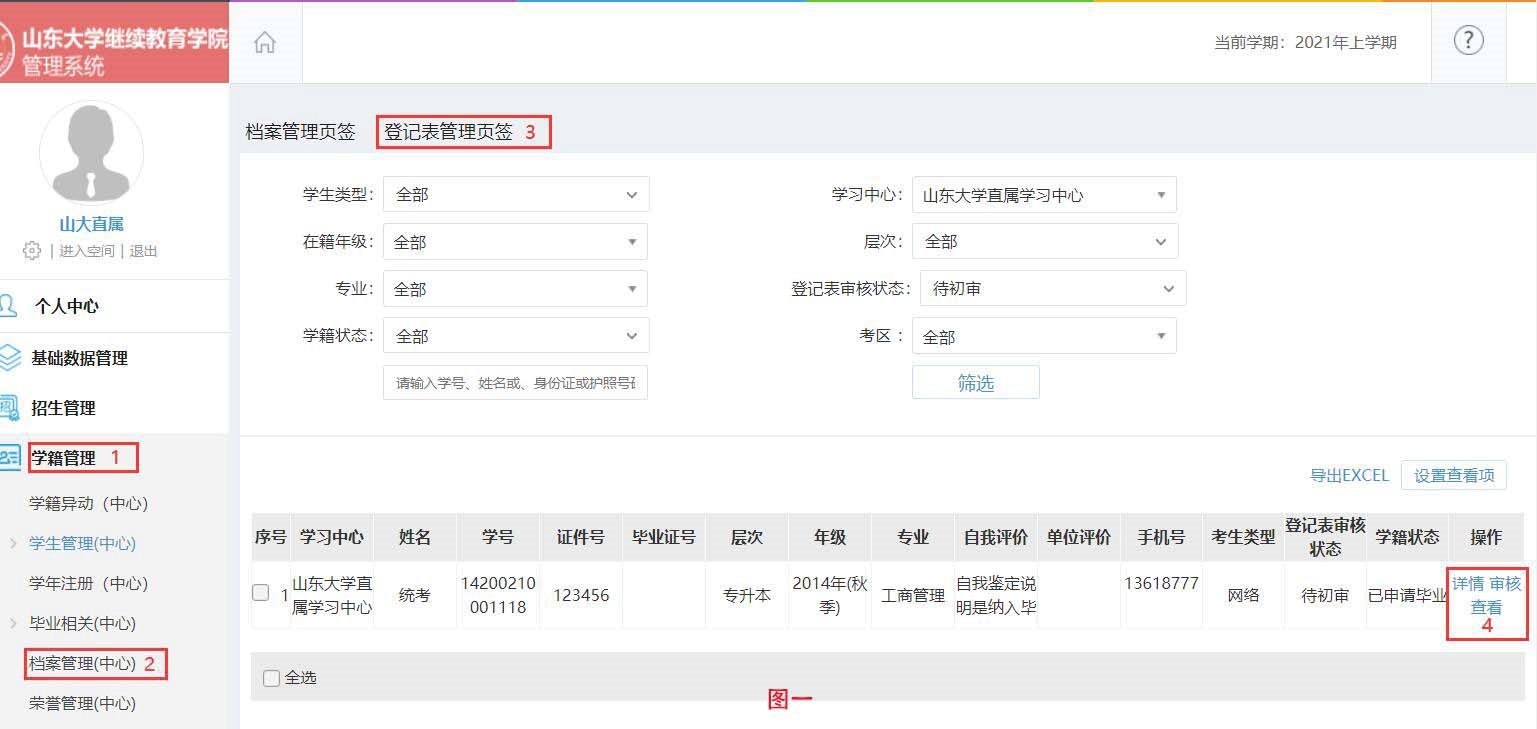Click the settings gear under the avatar
Image resolution: width=1537 pixels, height=729 pixels.
(32, 251)
